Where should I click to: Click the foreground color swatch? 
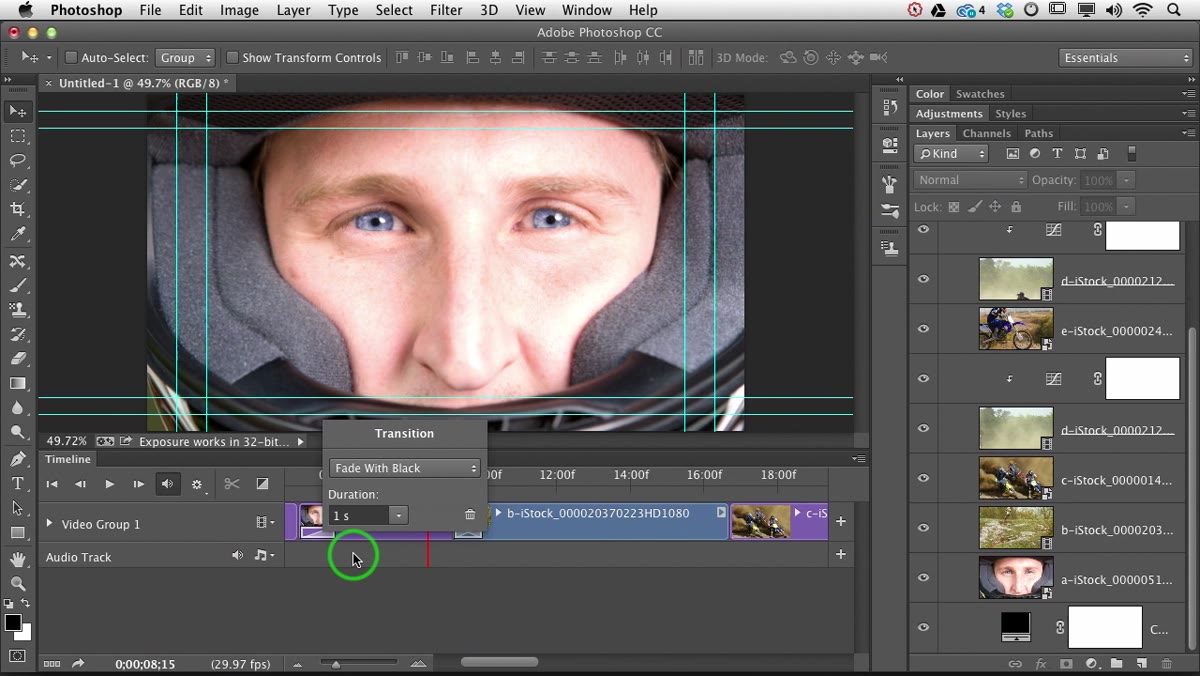point(13,624)
